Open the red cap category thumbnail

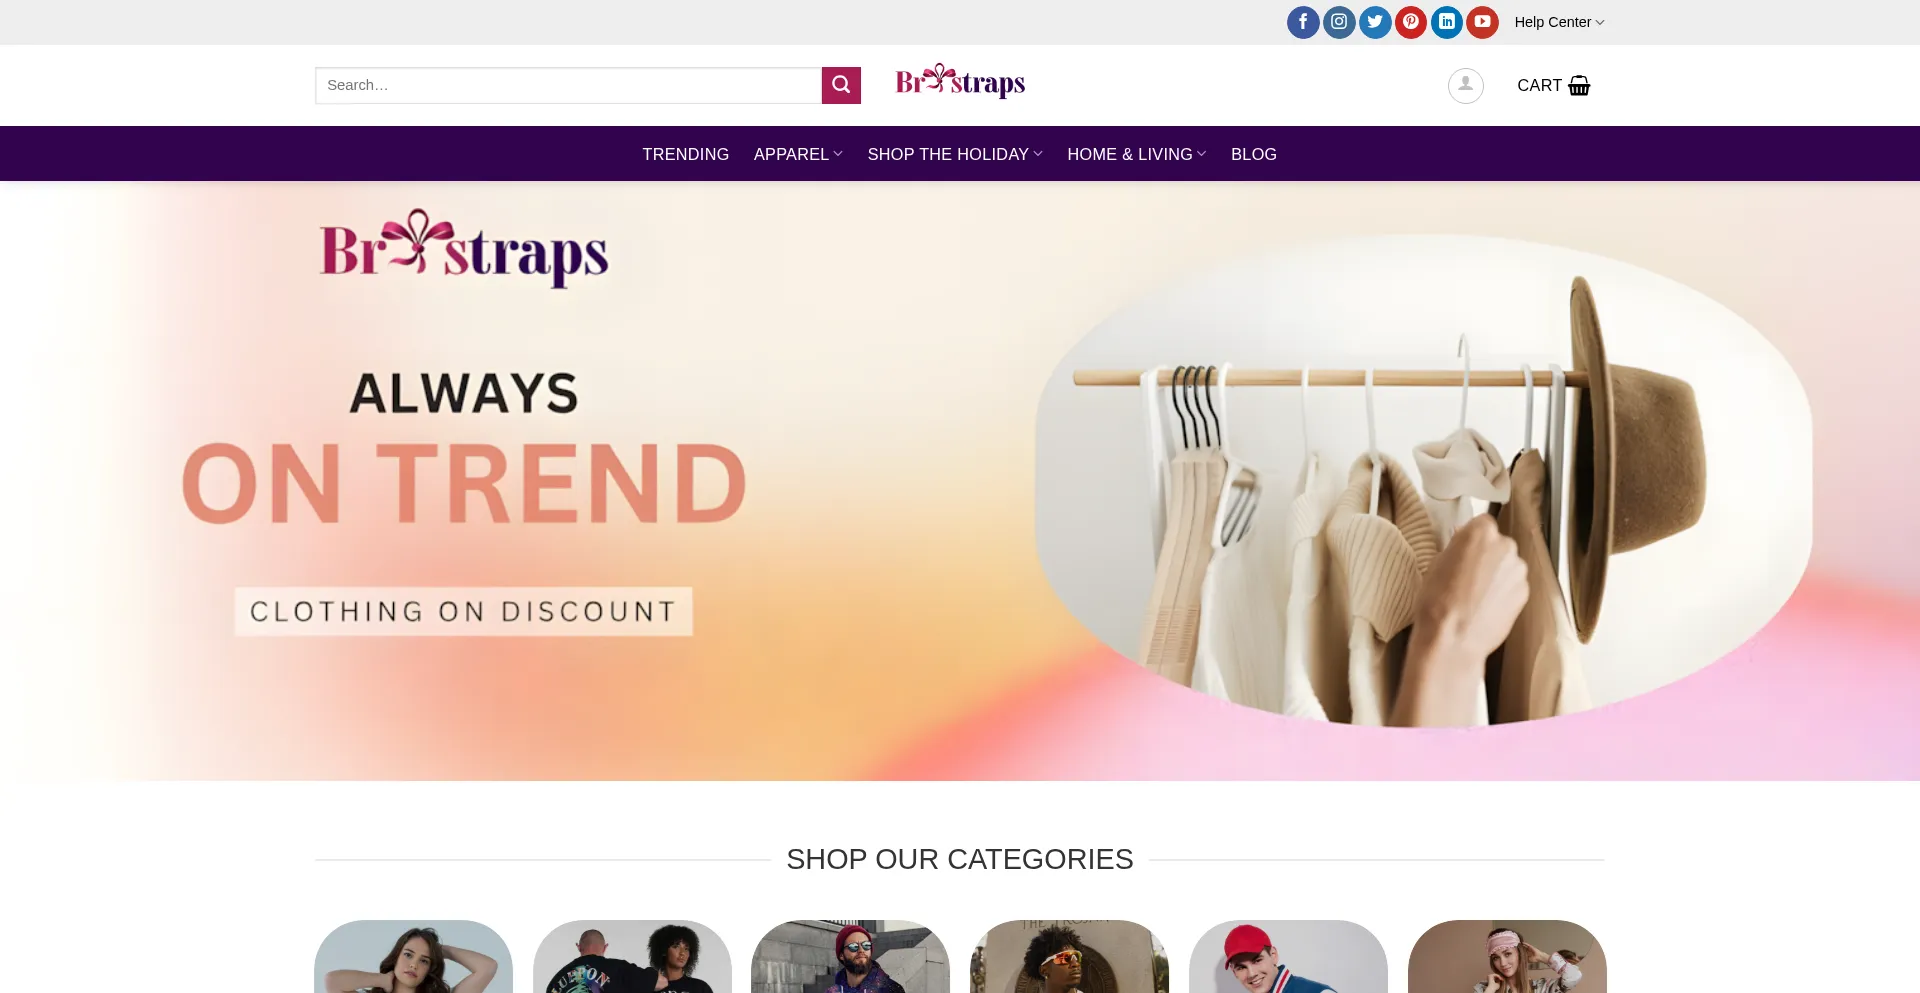(x=1288, y=956)
